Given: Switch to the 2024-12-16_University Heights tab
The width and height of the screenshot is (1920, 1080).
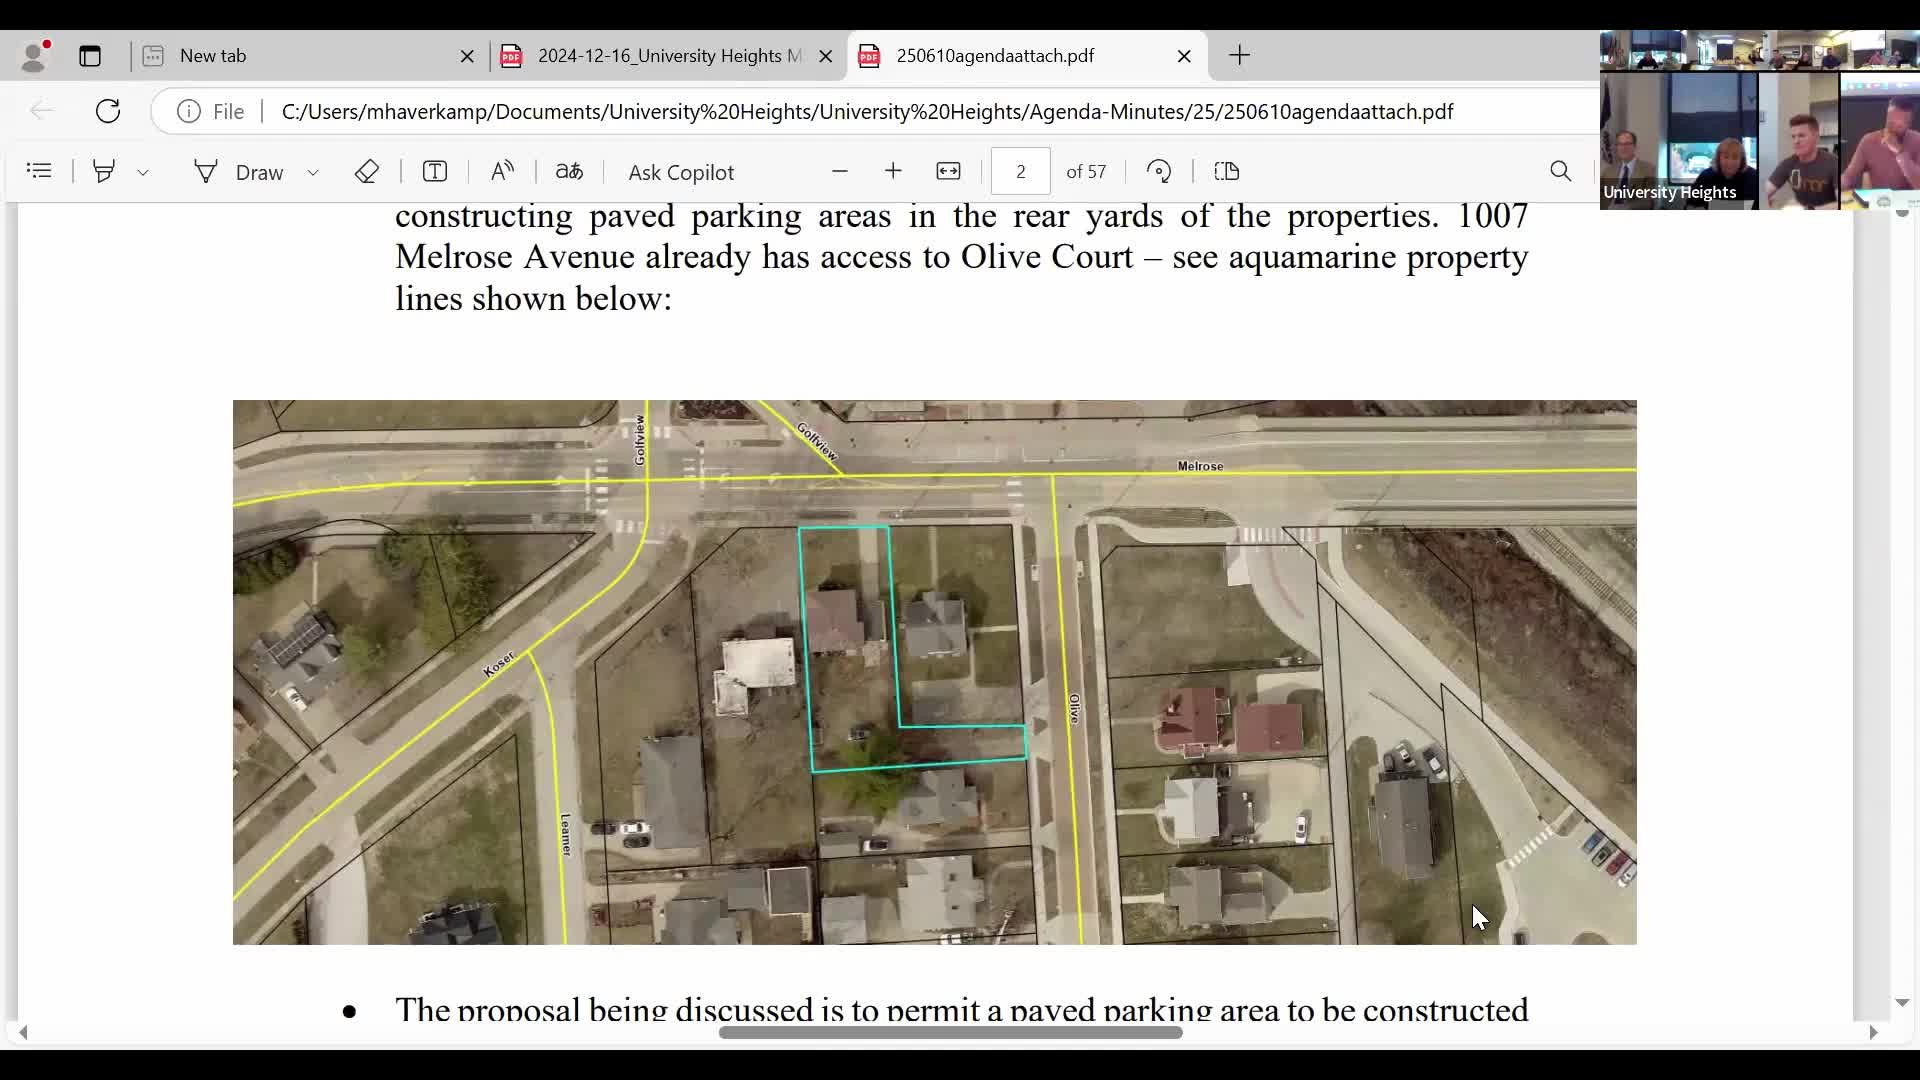Looking at the screenshot, I should (x=667, y=56).
